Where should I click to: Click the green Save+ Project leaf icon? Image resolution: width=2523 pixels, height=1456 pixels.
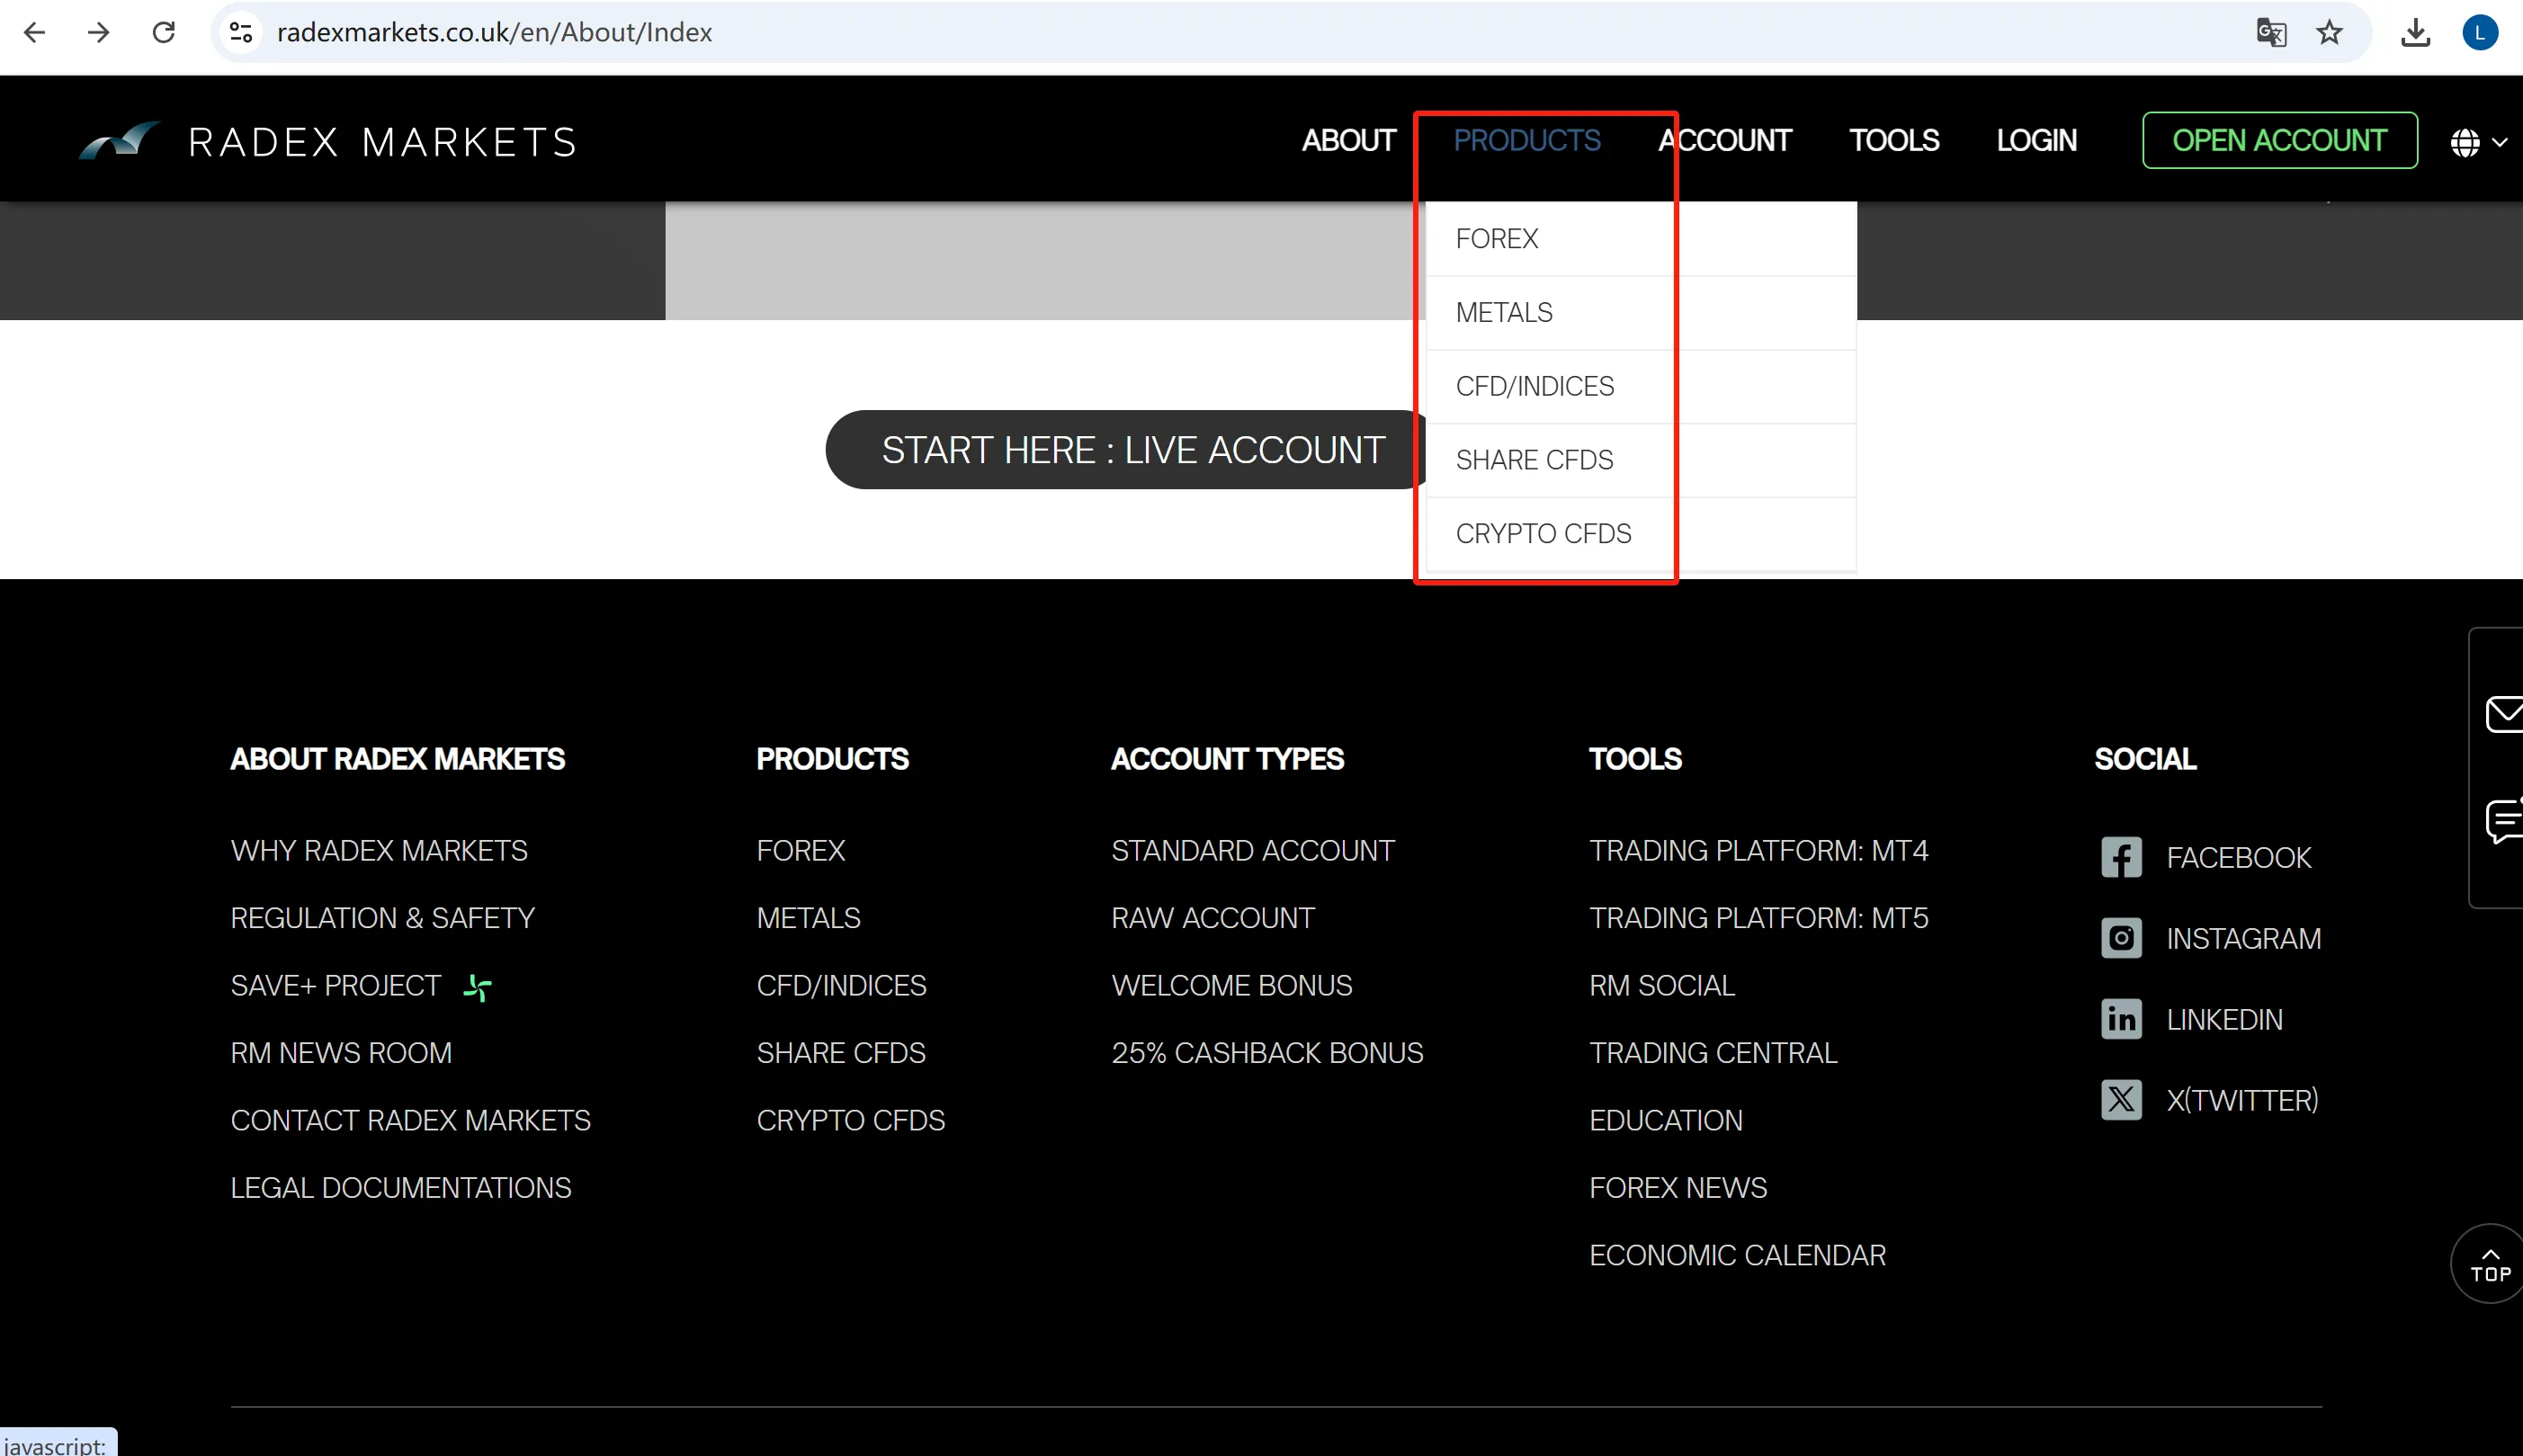point(478,988)
